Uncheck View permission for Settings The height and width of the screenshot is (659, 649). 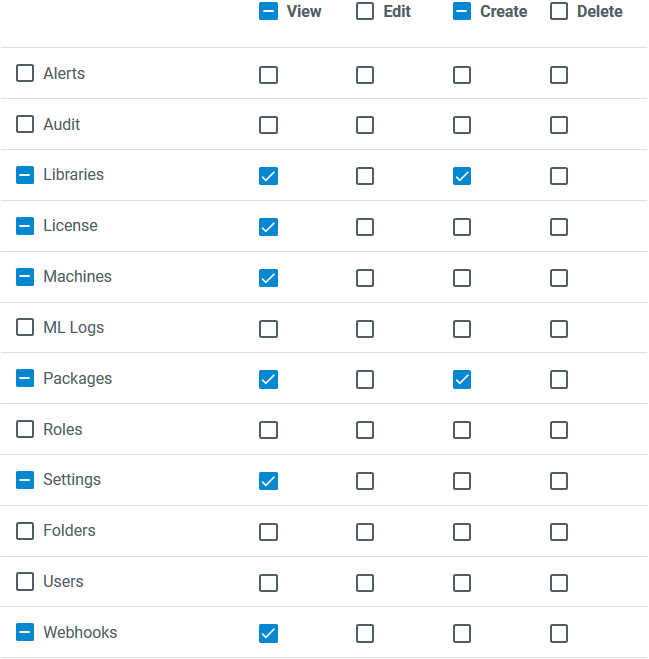pos(268,481)
